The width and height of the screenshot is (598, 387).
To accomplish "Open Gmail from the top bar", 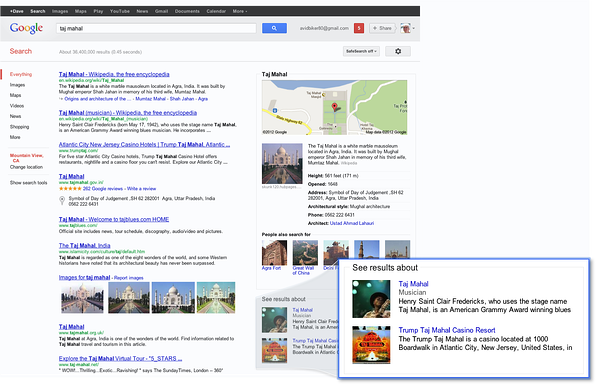I will pyautogui.click(x=161, y=11).
